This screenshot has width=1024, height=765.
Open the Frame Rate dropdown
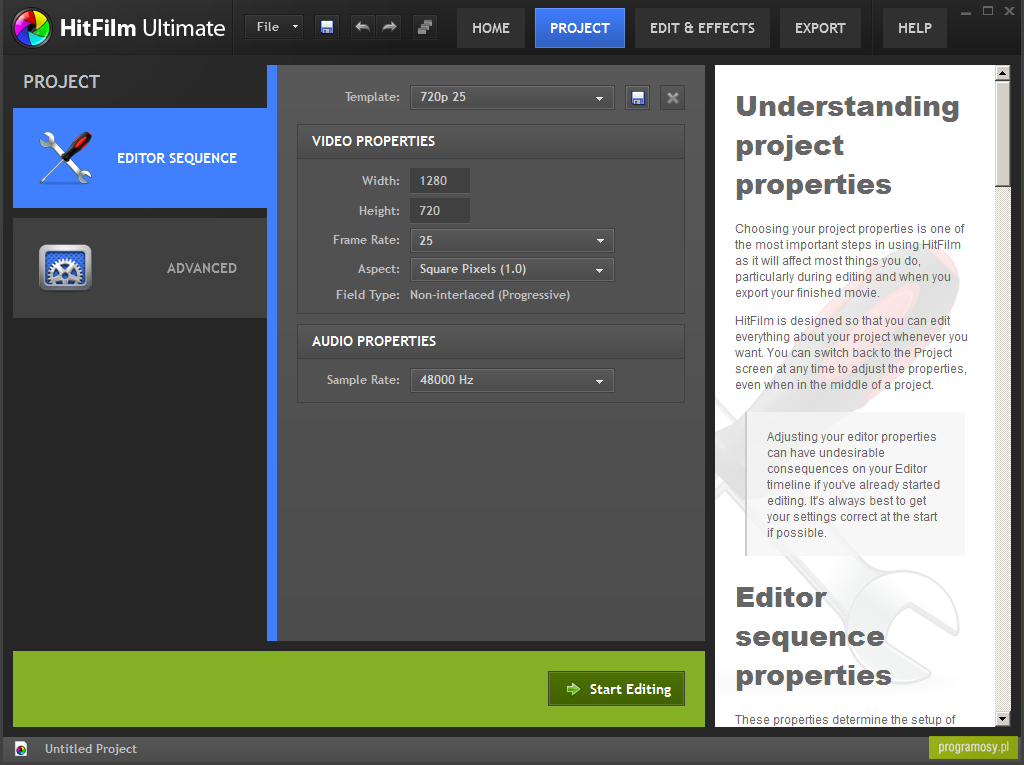pos(512,240)
